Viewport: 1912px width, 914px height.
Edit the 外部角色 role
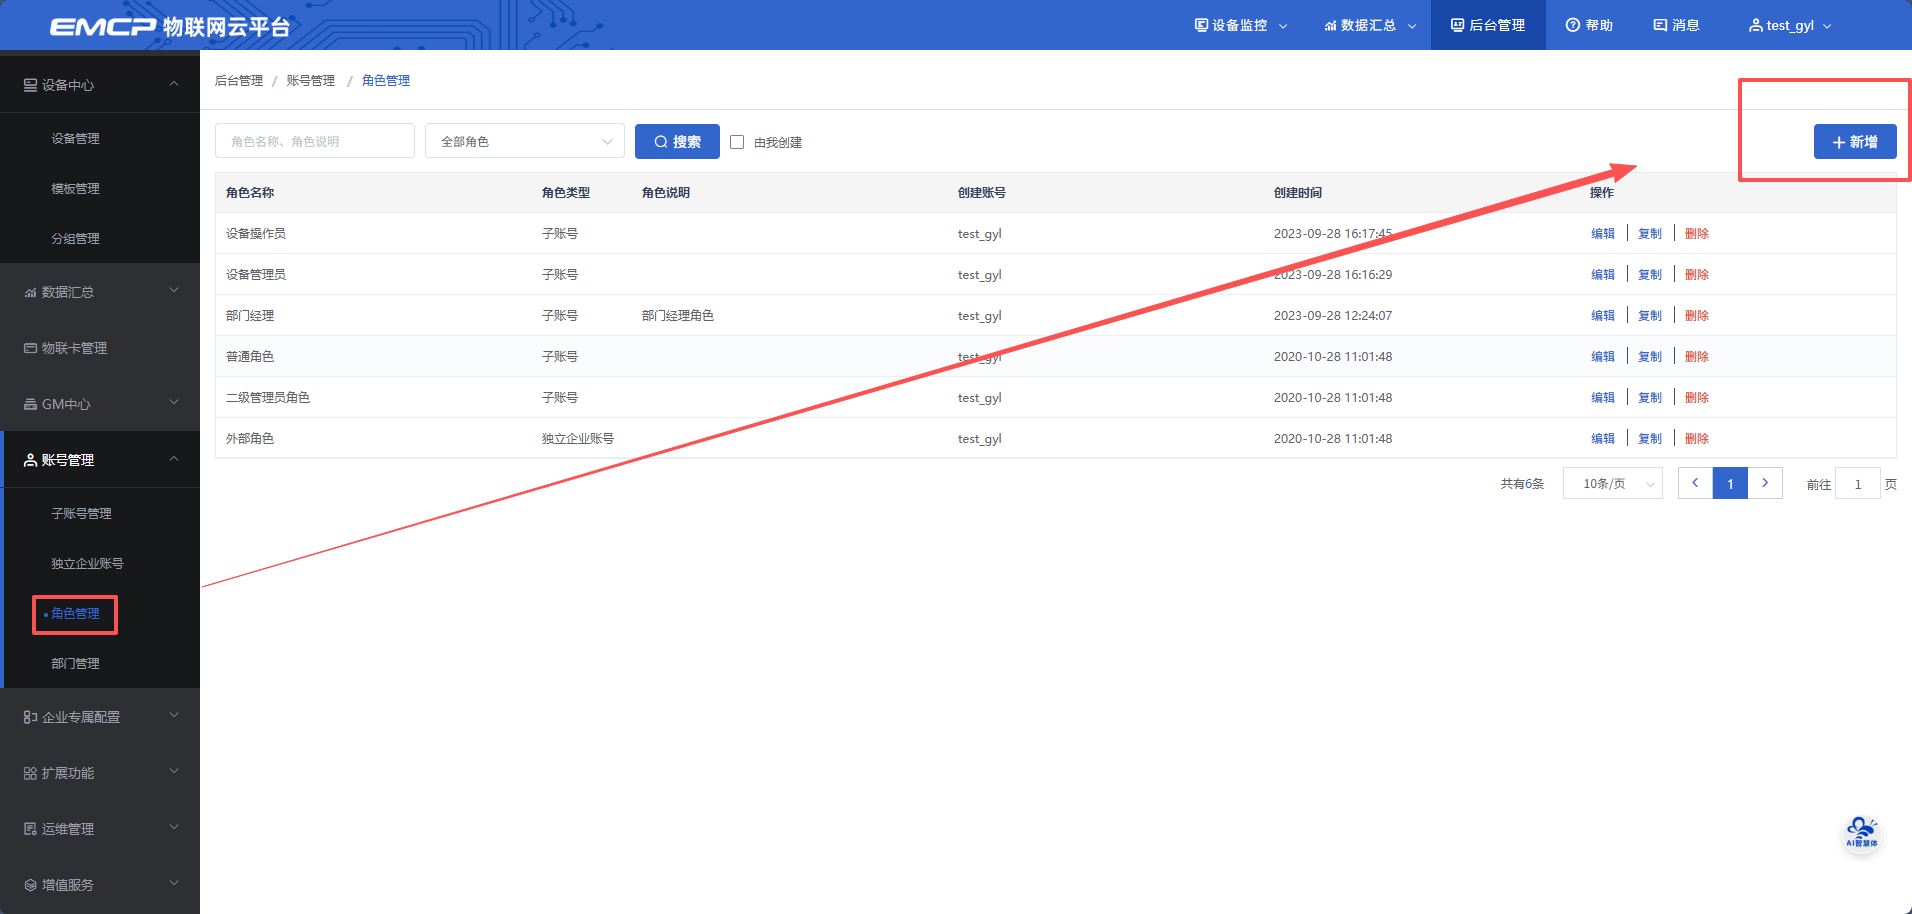coord(1603,439)
